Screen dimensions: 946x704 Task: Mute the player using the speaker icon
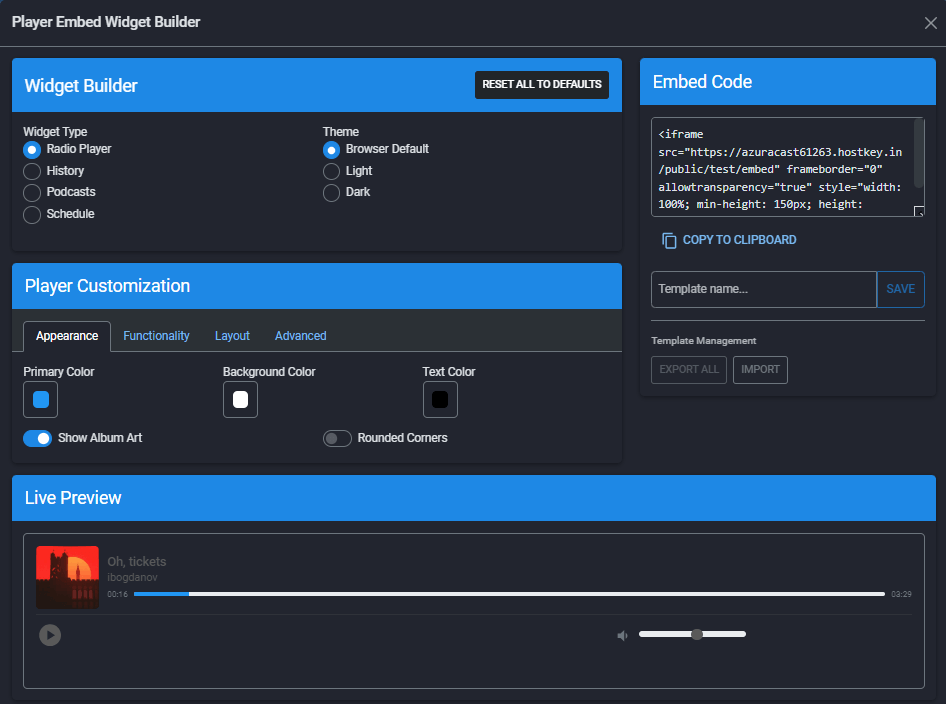pos(622,635)
